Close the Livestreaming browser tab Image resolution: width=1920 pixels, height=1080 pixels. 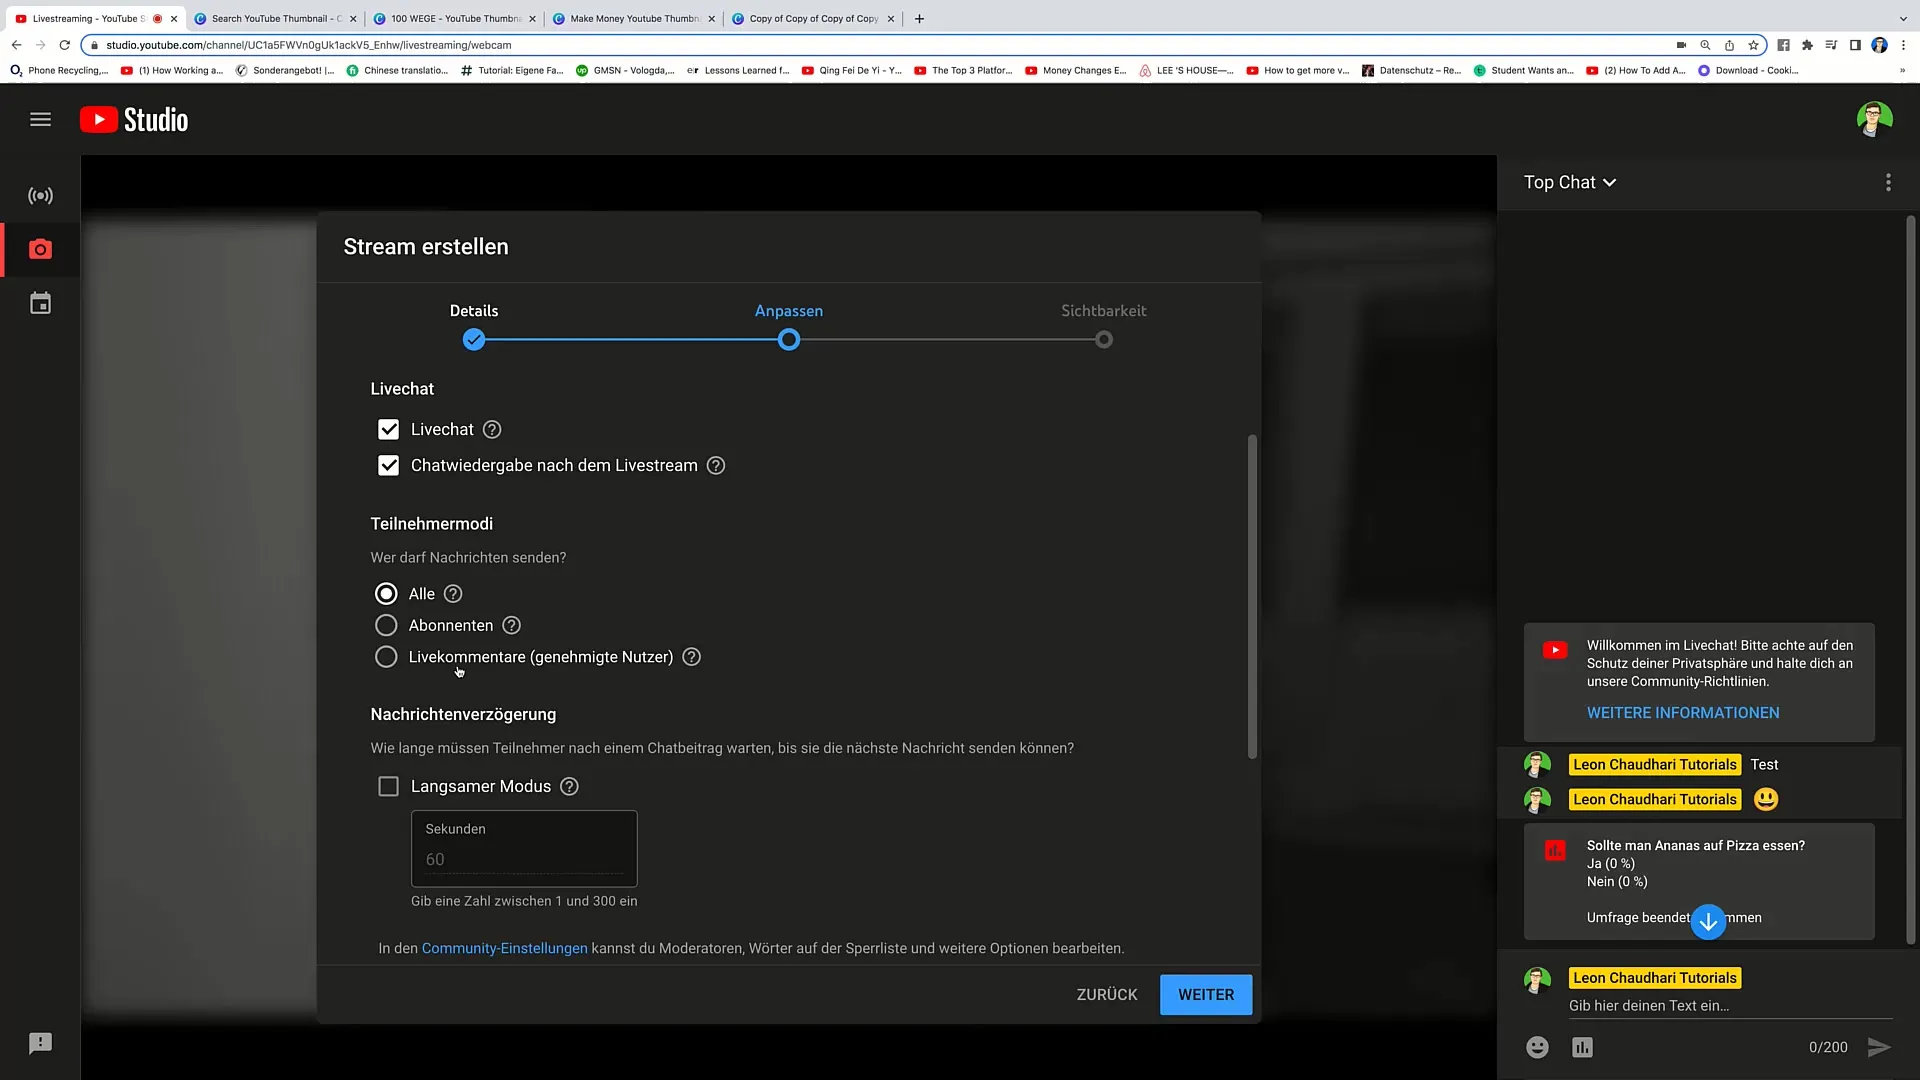174,18
